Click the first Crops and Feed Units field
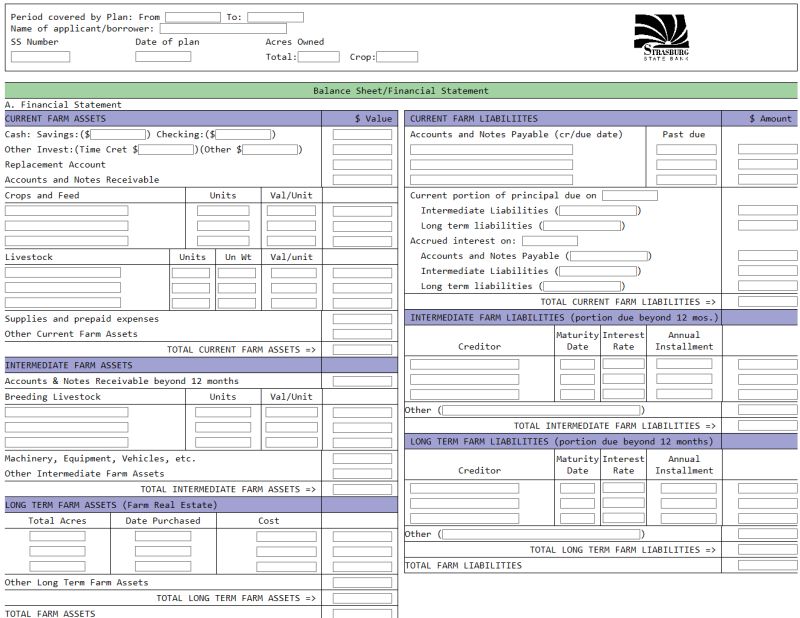Screen dimensions: 800x618 tap(223, 211)
